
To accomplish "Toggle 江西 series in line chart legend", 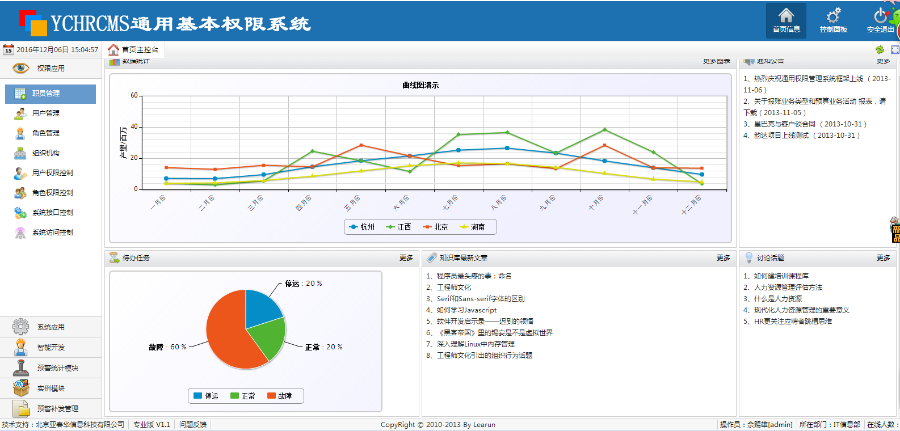I will [400, 227].
